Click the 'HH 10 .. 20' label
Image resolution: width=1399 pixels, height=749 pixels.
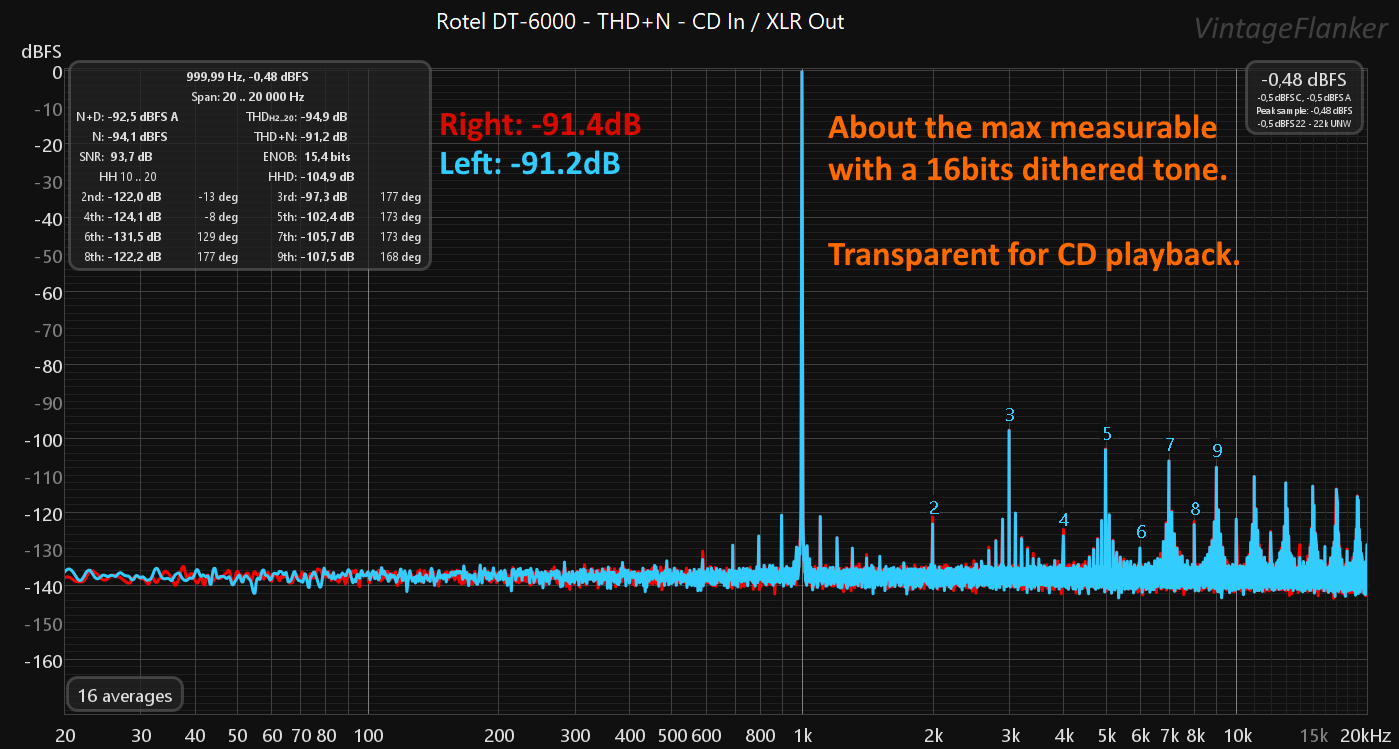128,177
